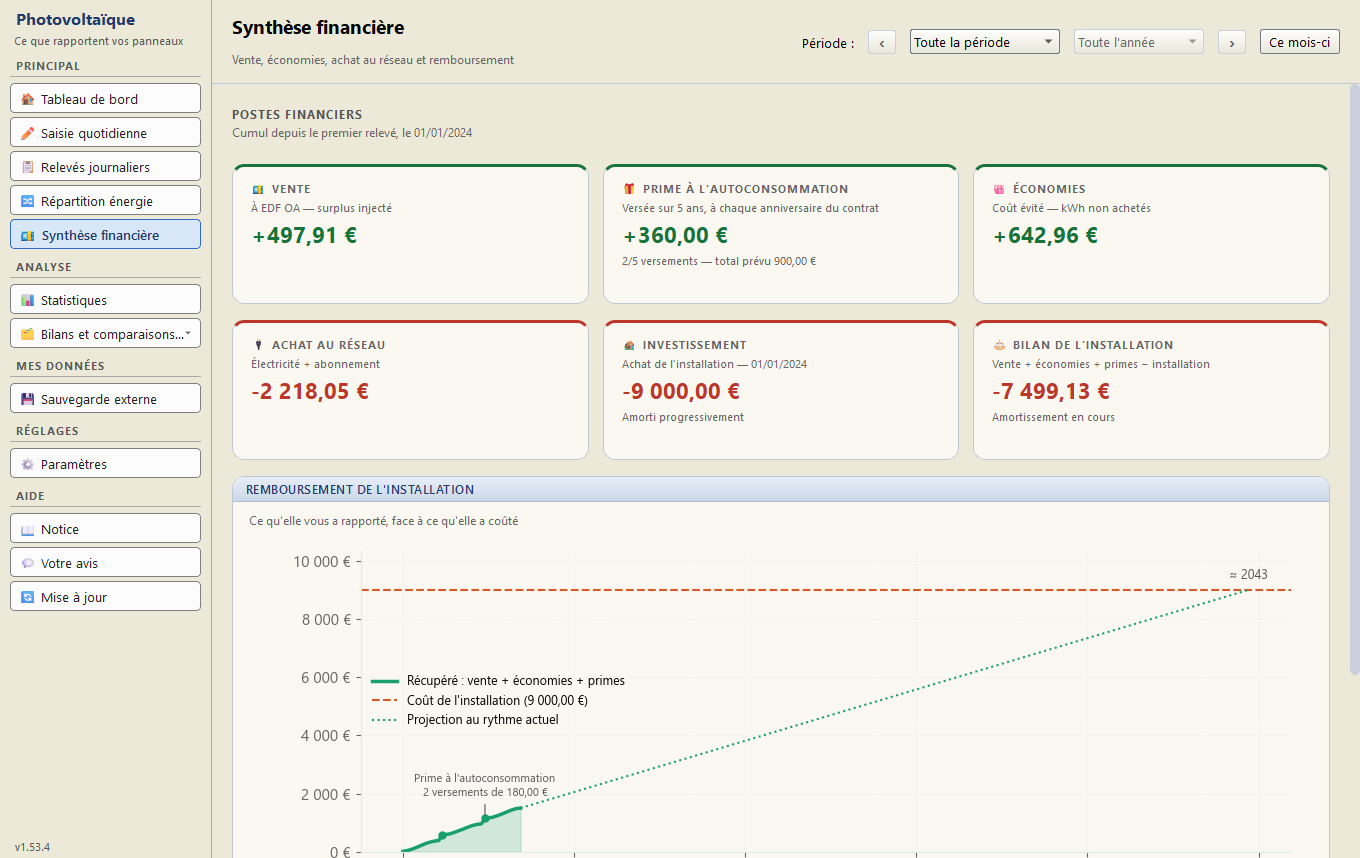Click the -2 218,05 € value under Achat au réseau
Viewport: 1360px width, 858px height.
tap(310, 391)
